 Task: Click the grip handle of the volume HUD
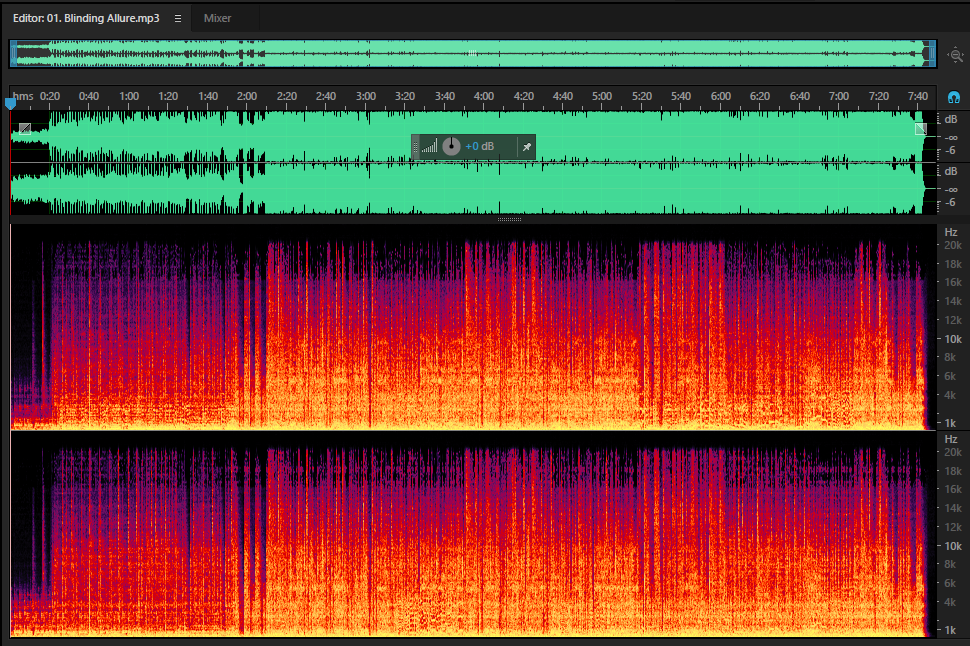coord(415,147)
